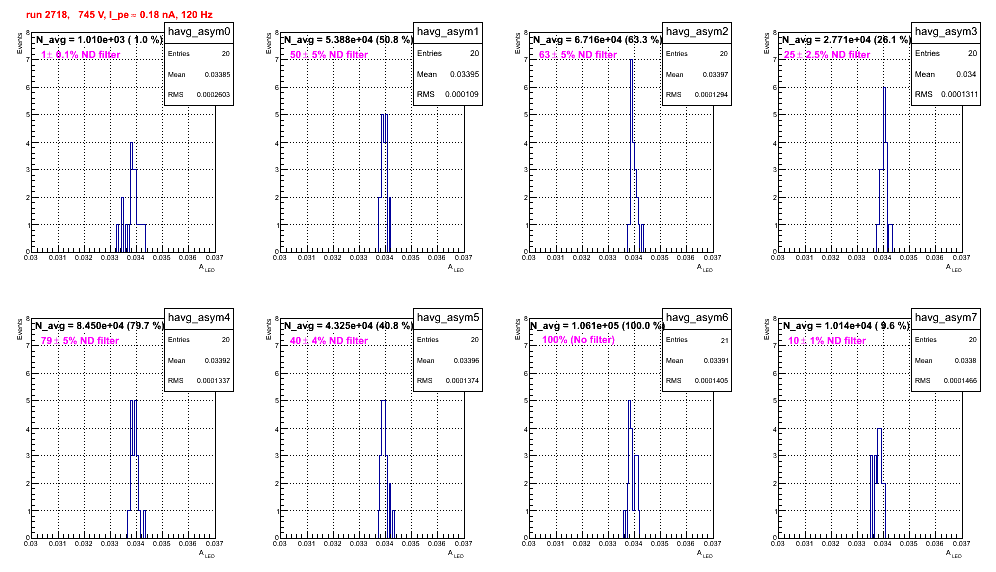
Task: Click Mean value 0.03392
Action: [217, 360]
